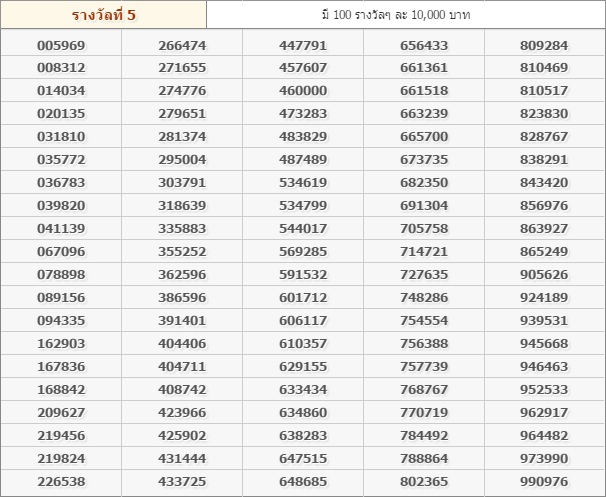The height and width of the screenshot is (497, 606).
Task: Click on number 610357
Action: click(x=303, y=344)
